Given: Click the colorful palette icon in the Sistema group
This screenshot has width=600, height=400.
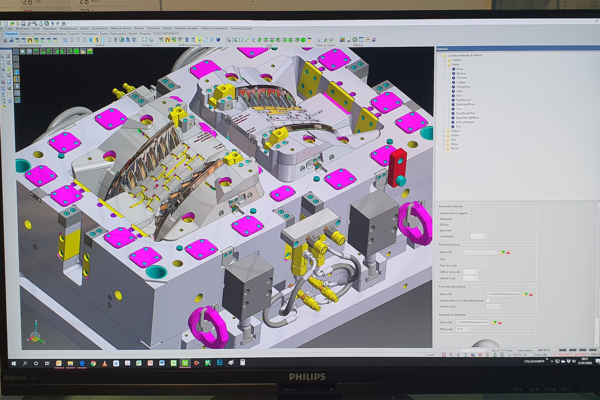Looking at the screenshot, I should click(x=342, y=40).
